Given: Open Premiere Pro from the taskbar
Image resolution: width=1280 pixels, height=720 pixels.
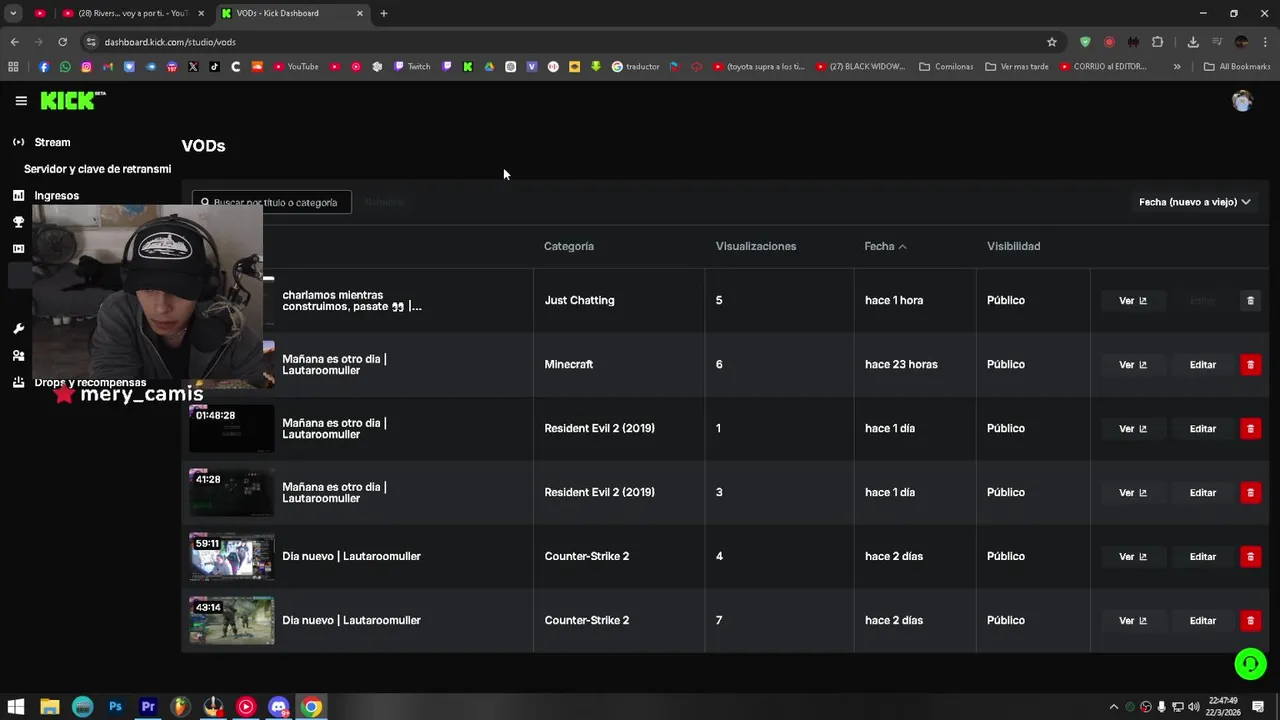Looking at the screenshot, I should coord(148,707).
